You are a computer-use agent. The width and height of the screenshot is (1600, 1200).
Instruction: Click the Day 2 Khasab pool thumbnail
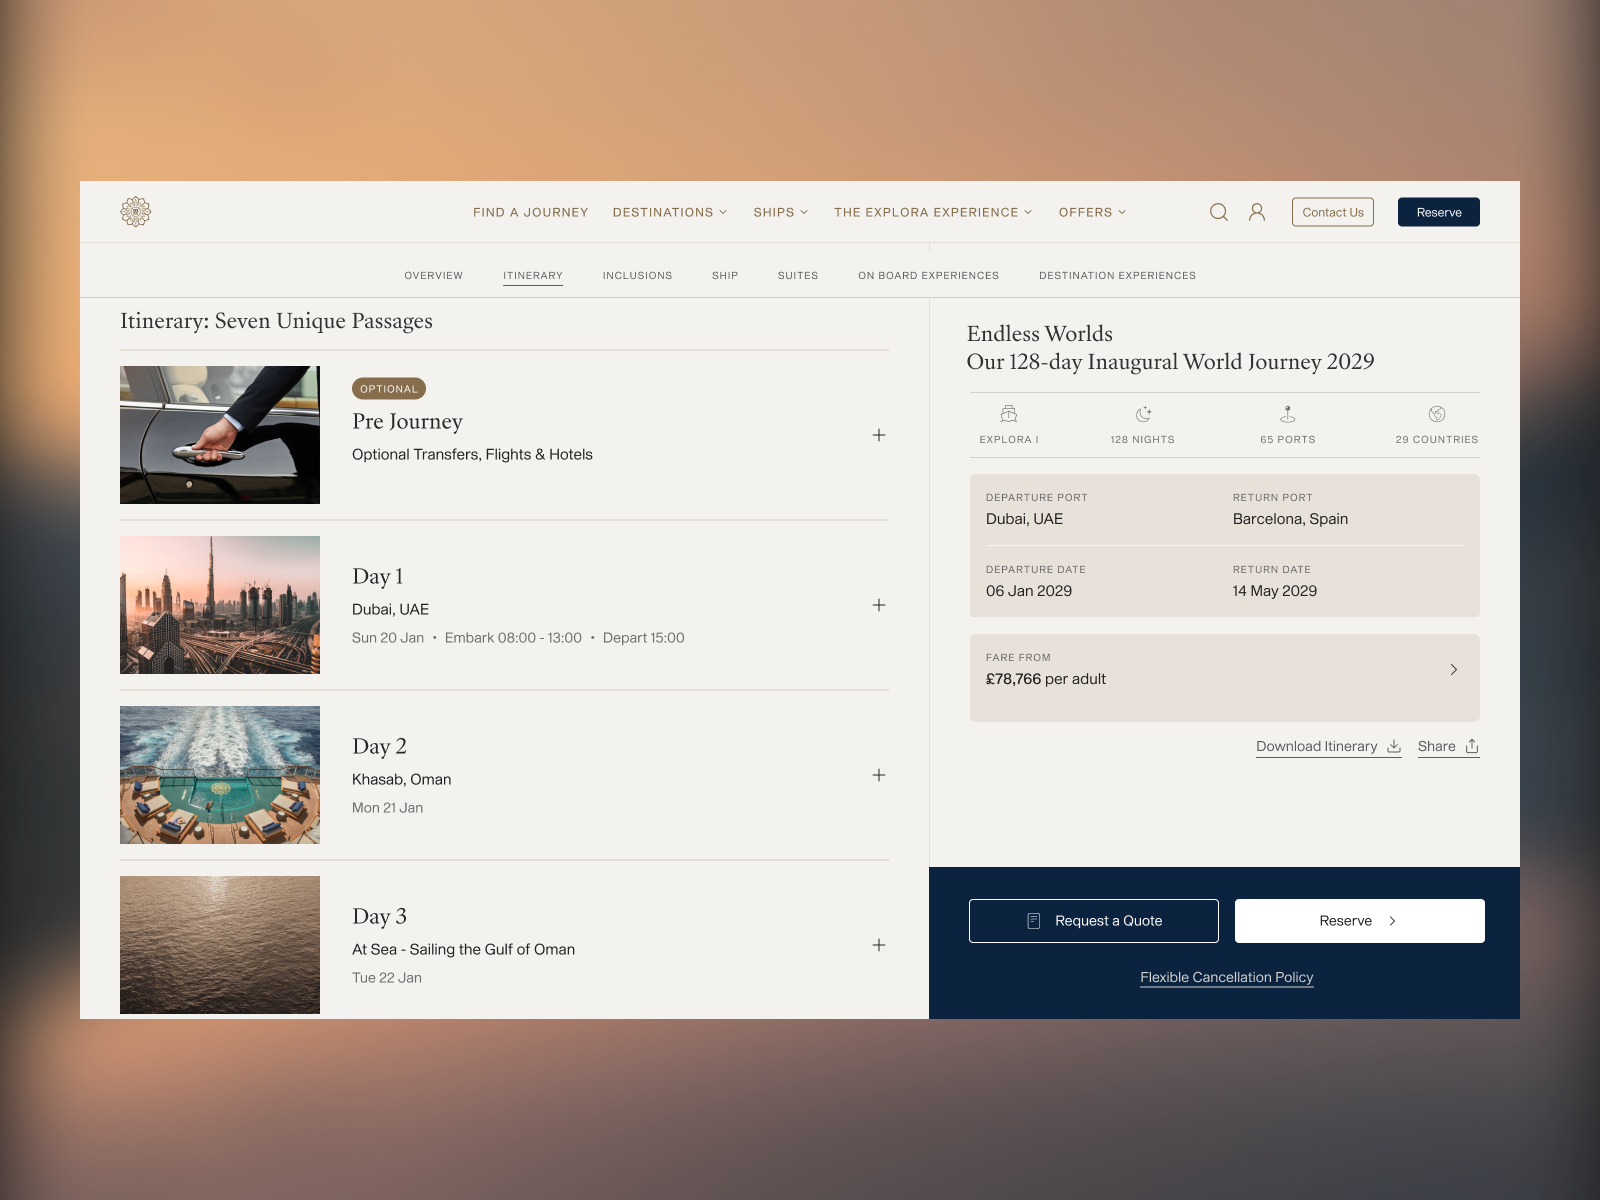click(x=219, y=774)
